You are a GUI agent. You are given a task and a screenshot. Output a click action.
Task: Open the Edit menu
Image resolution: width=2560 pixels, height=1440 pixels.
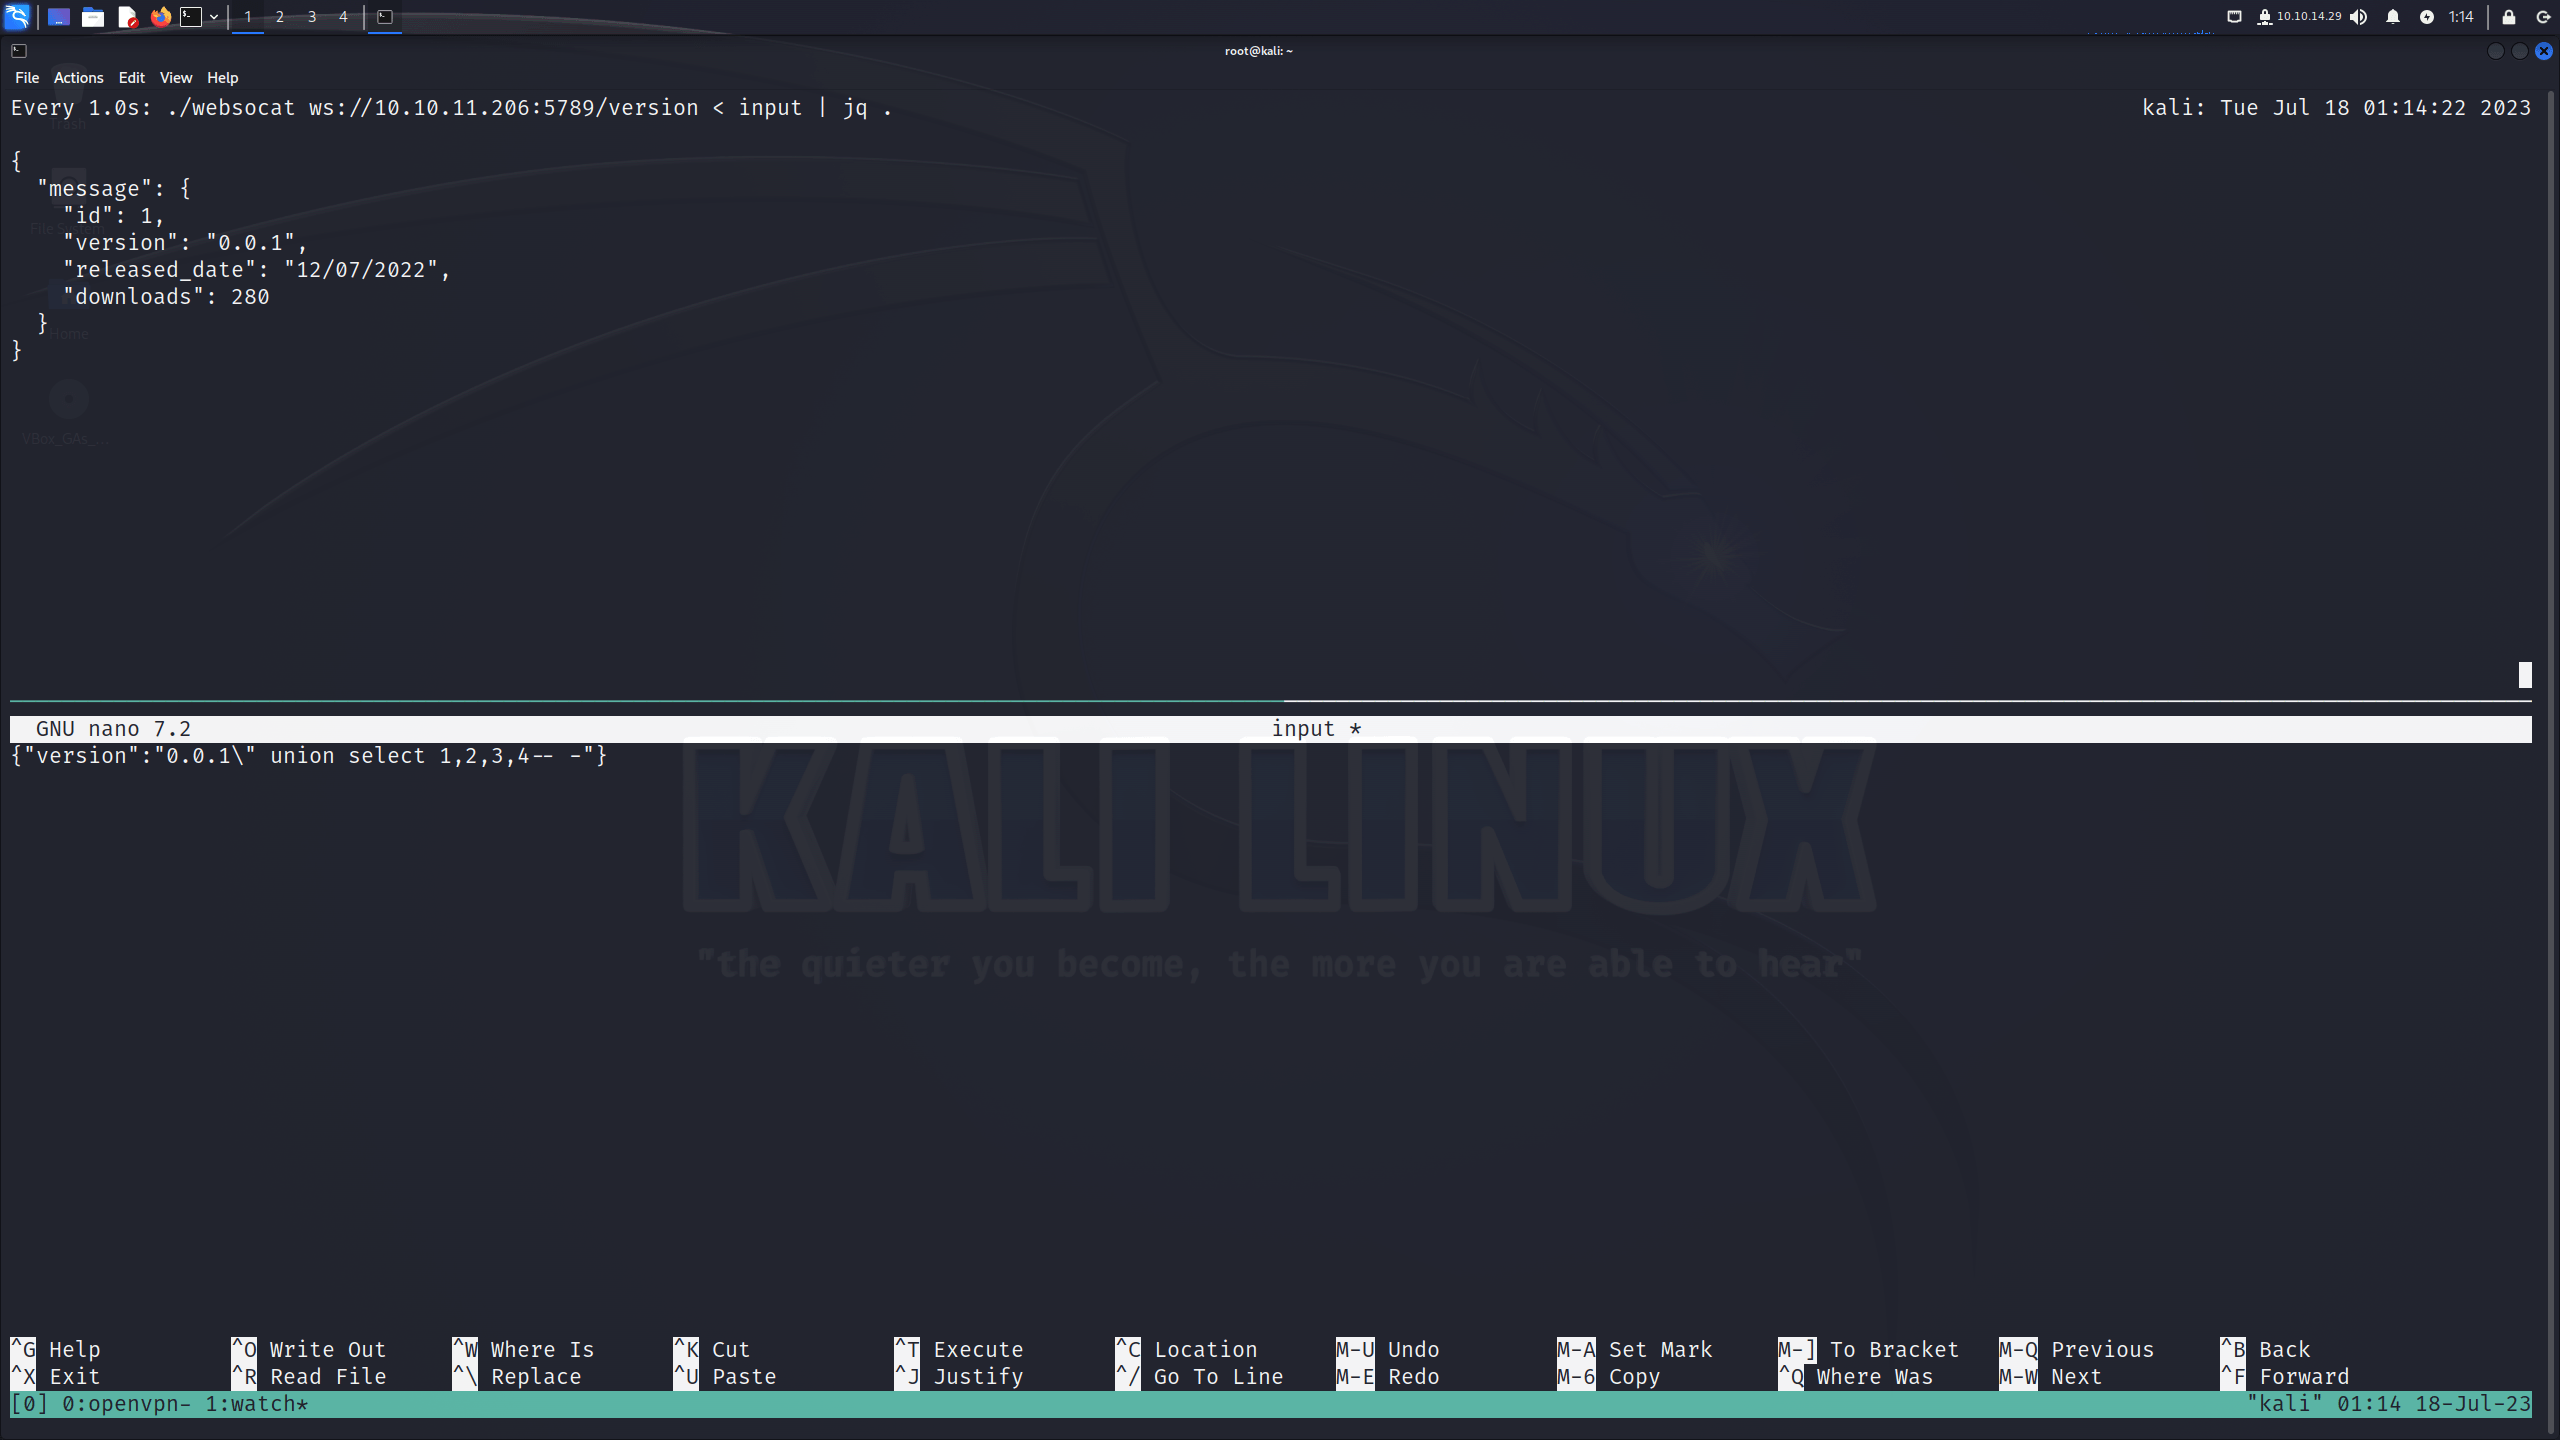(x=132, y=78)
